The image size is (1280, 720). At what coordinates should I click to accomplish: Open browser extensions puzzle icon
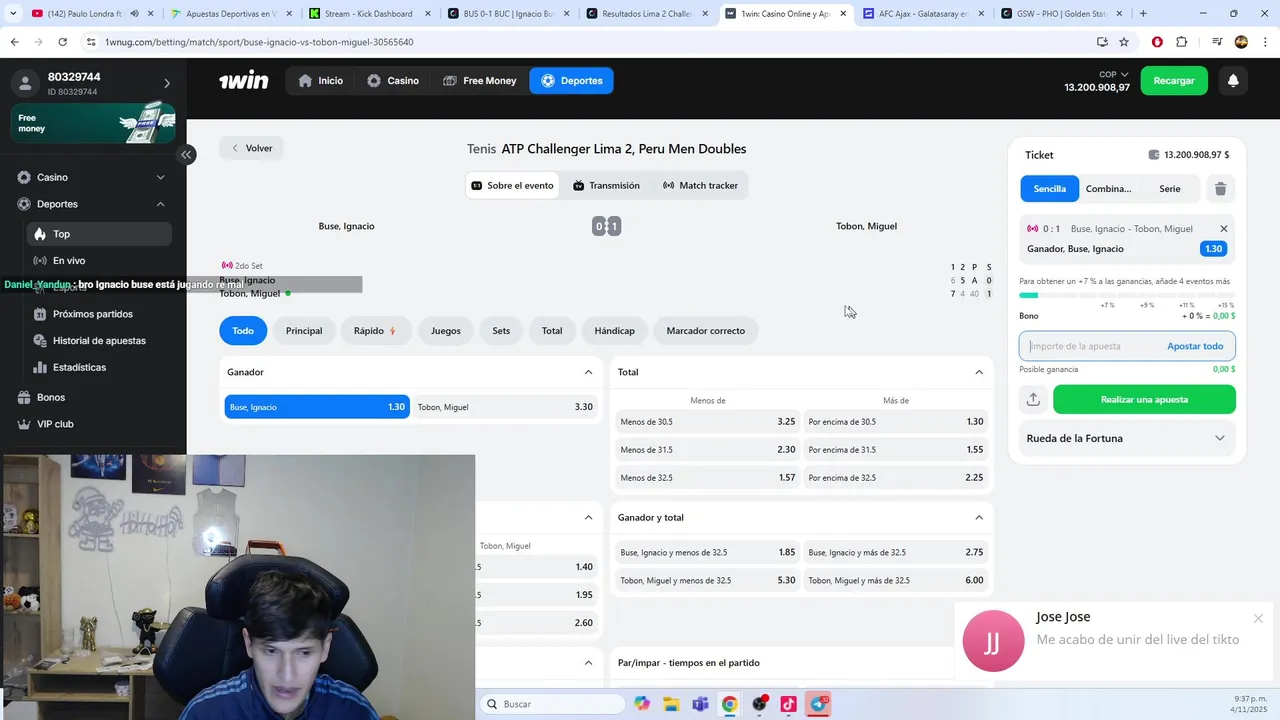click(x=1181, y=42)
